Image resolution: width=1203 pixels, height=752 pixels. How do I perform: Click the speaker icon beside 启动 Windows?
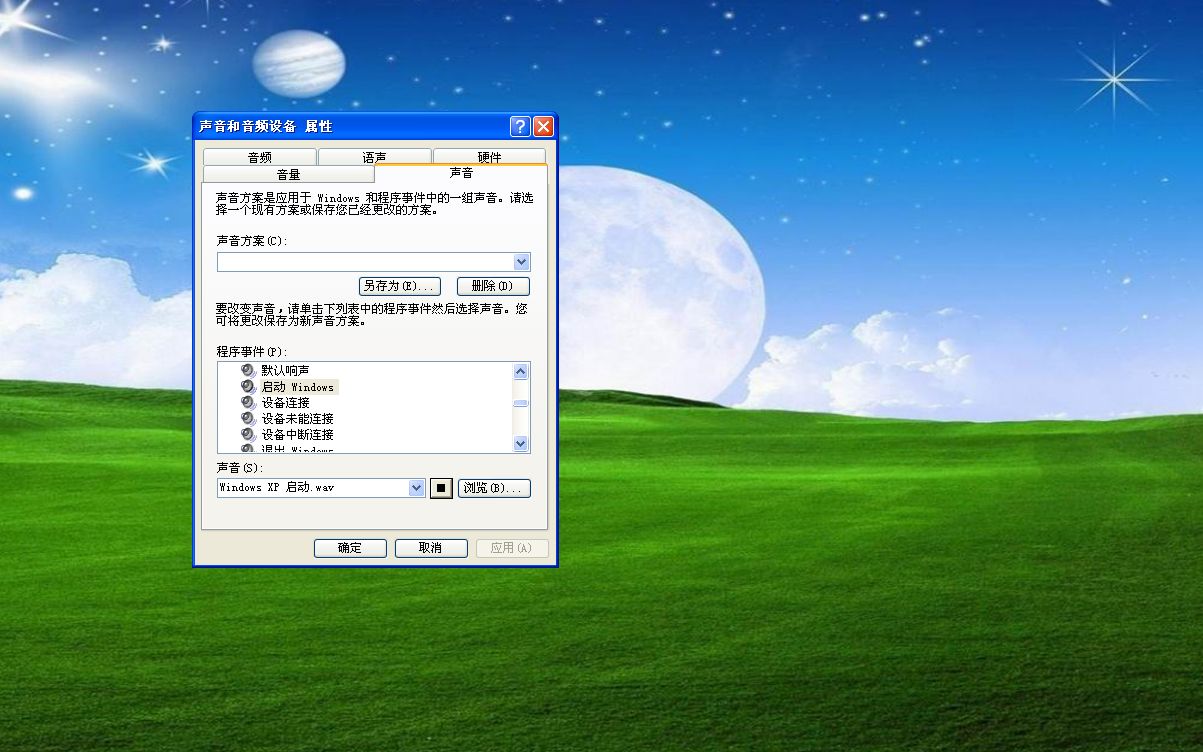pyautogui.click(x=246, y=386)
